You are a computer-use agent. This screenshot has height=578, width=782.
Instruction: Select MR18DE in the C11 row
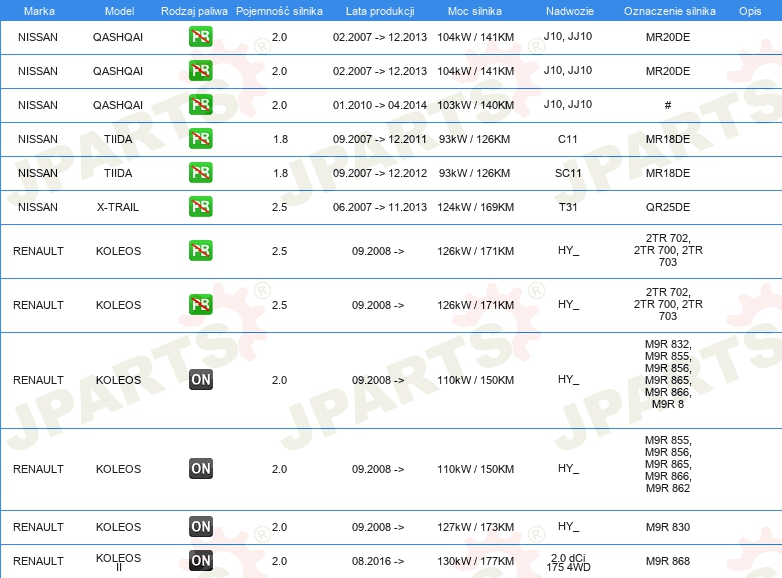pos(668,139)
